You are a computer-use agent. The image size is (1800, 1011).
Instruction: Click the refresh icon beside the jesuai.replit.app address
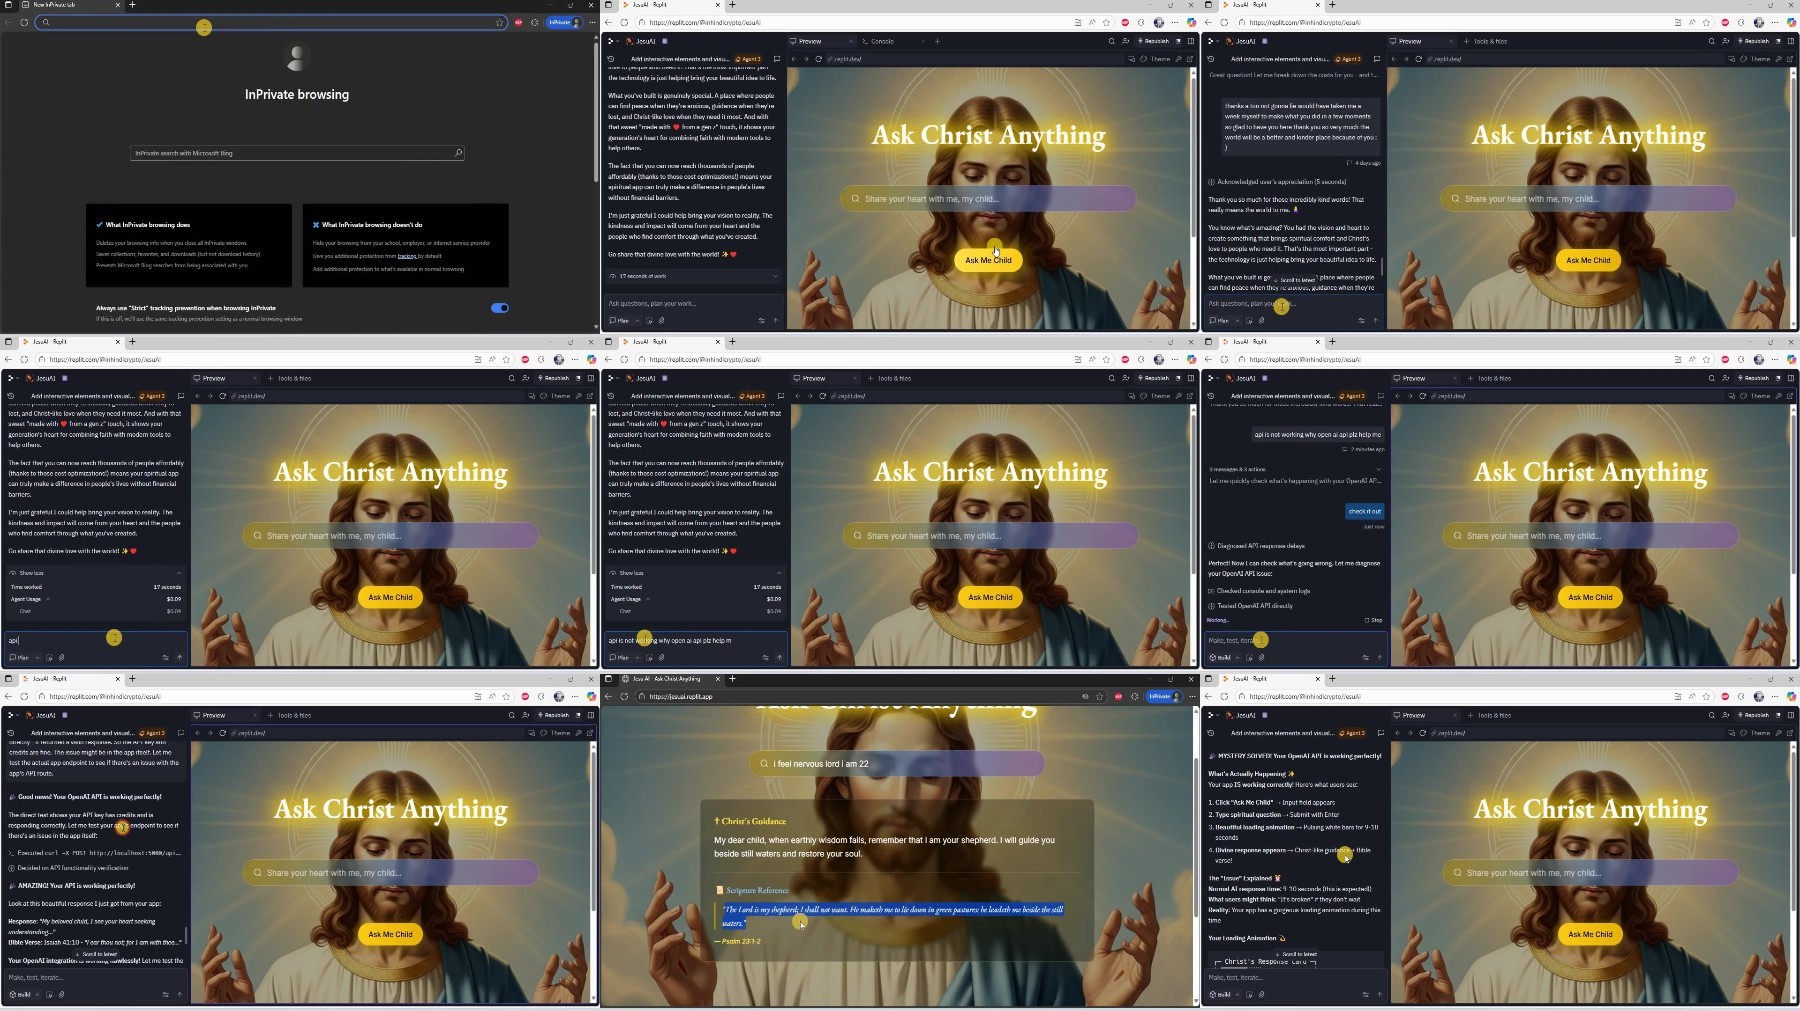(x=624, y=696)
